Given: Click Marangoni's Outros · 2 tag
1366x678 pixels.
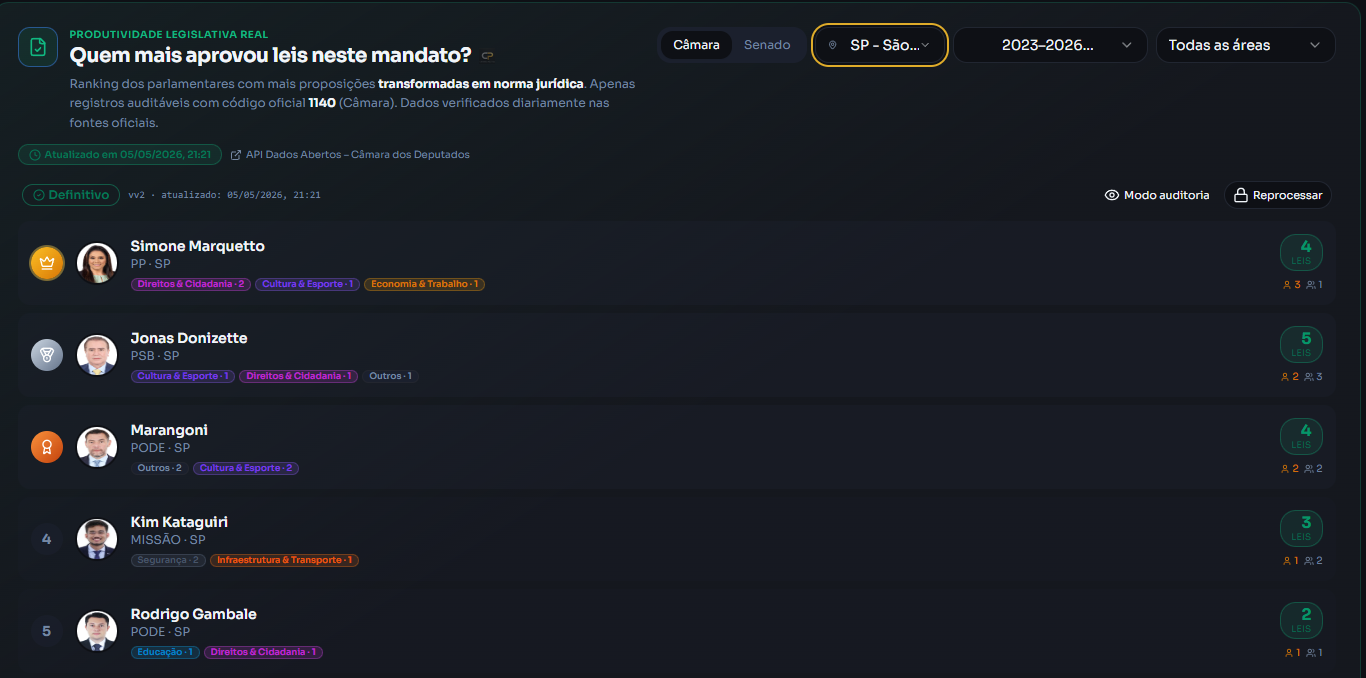Looking at the screenshot, I should [x=160, y=468].
